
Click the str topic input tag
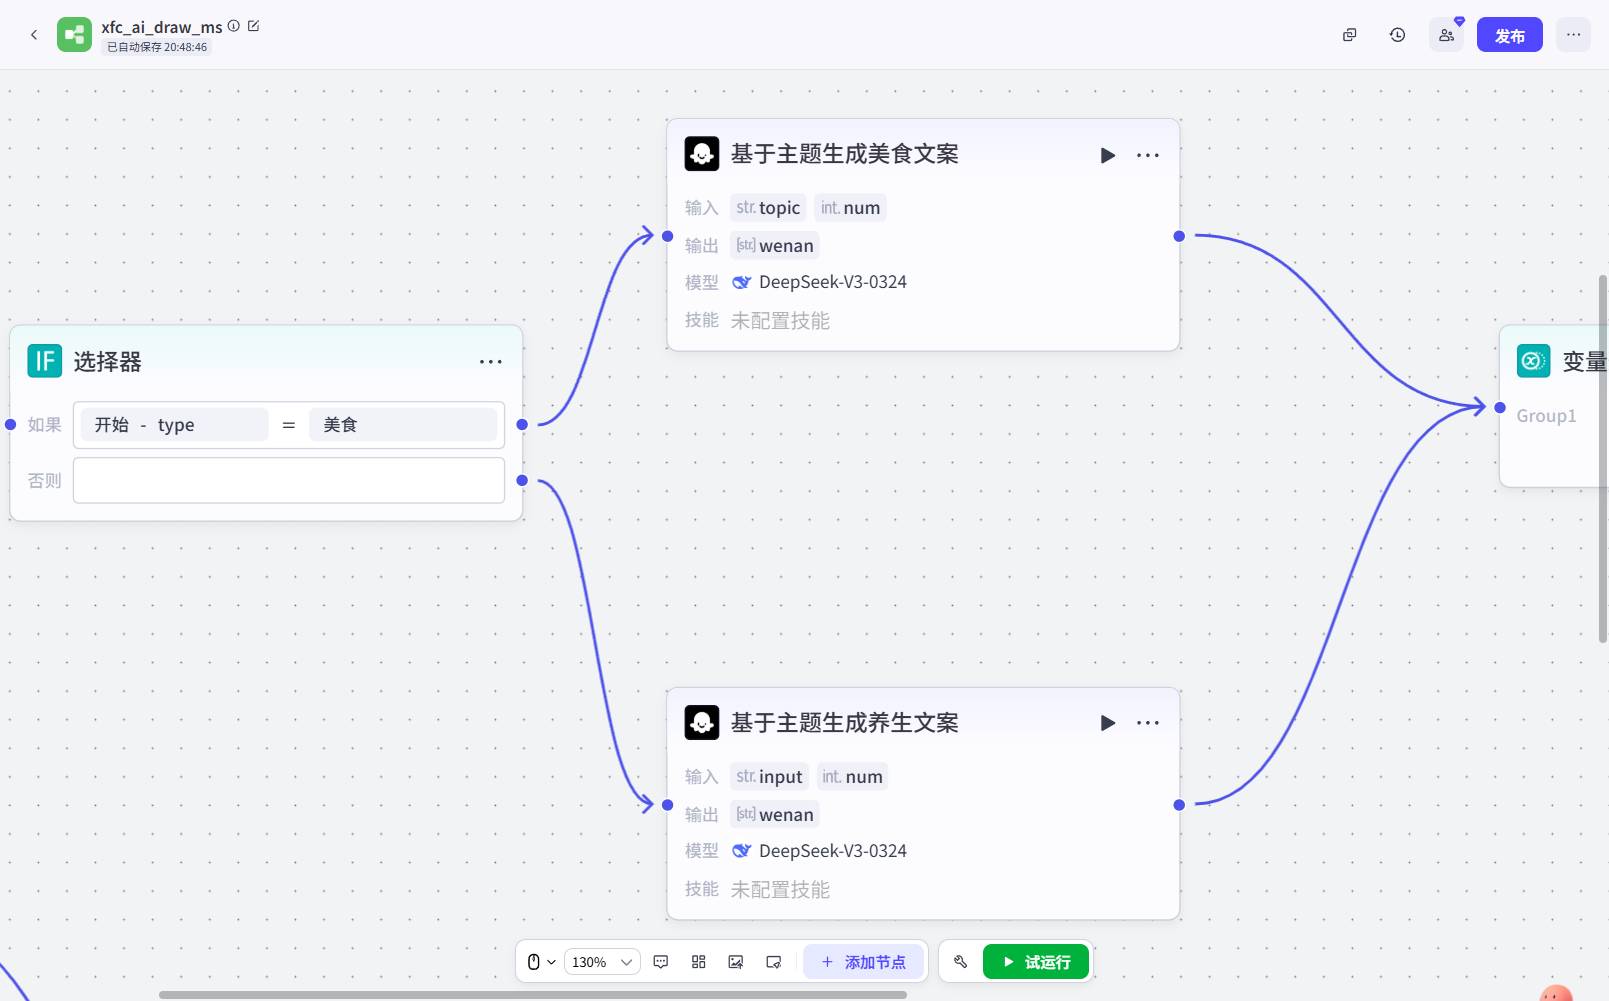768,208
